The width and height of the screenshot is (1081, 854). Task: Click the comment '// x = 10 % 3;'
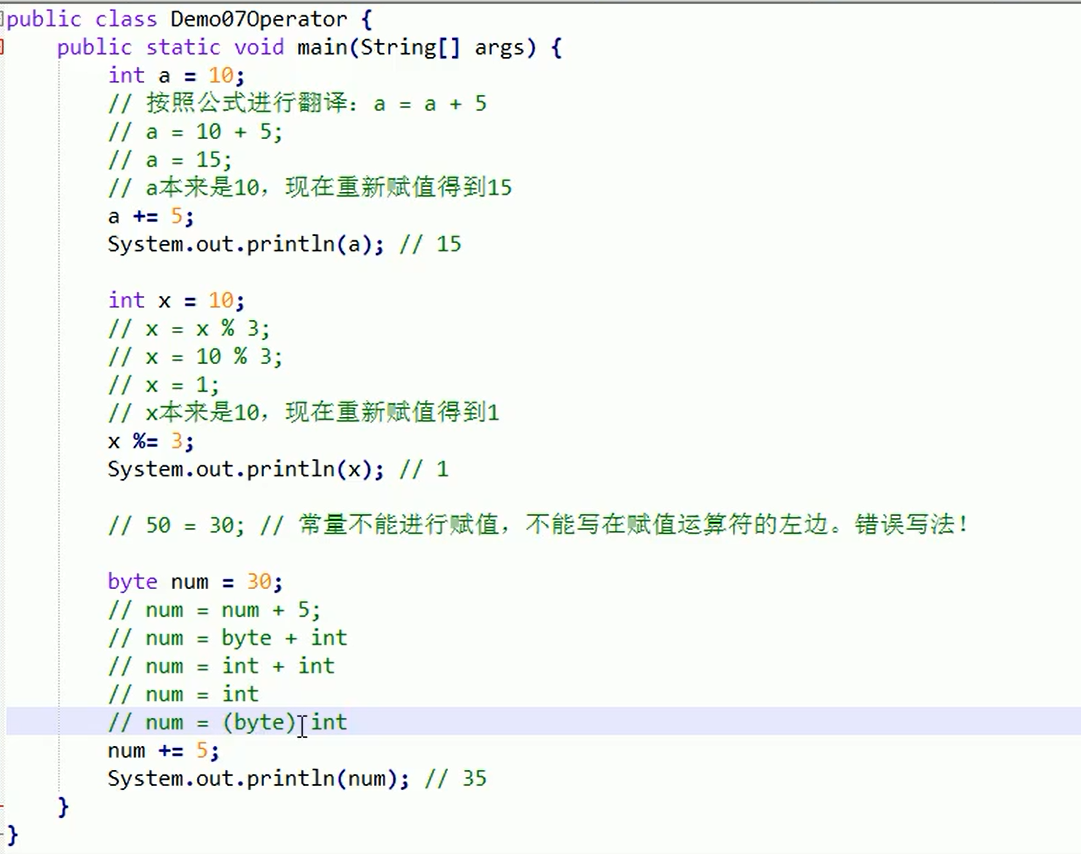pyautogui.click(x=195, y=357)
